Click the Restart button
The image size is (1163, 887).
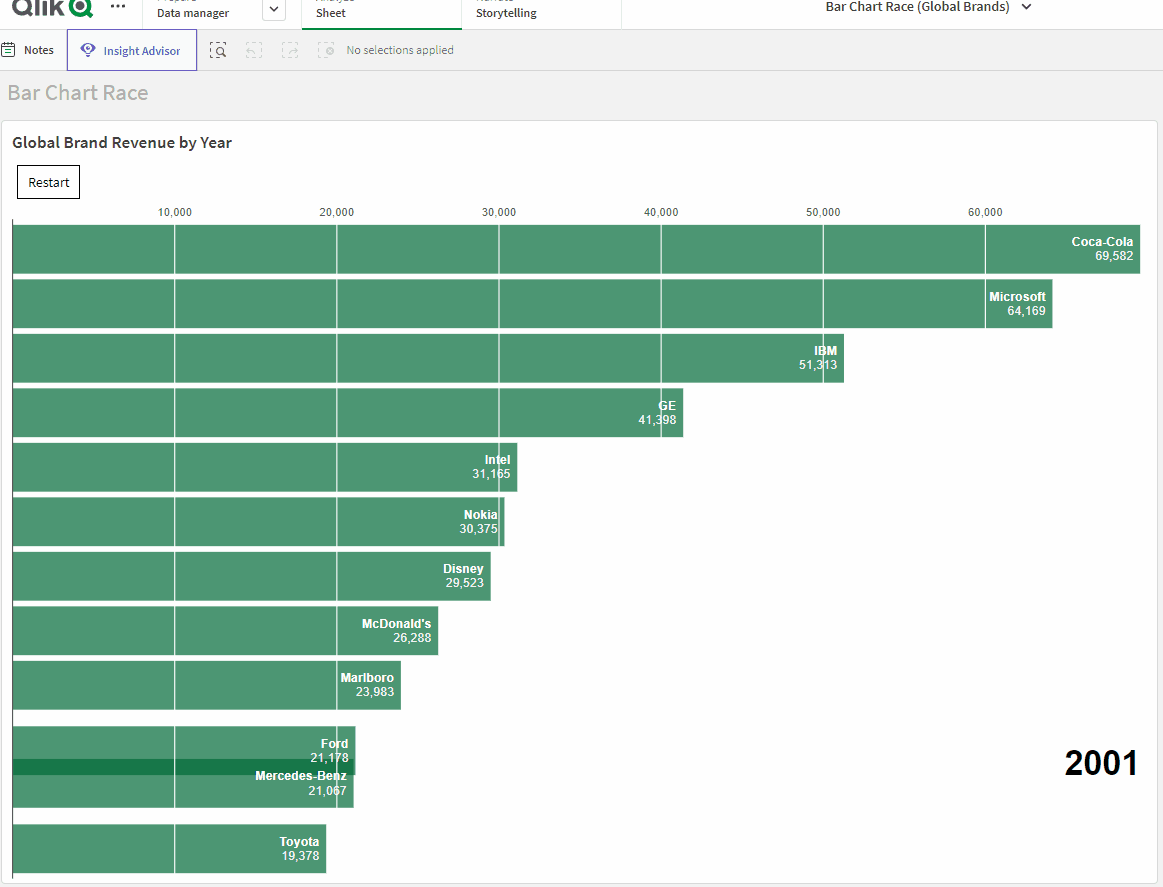[x=48, y=181]
